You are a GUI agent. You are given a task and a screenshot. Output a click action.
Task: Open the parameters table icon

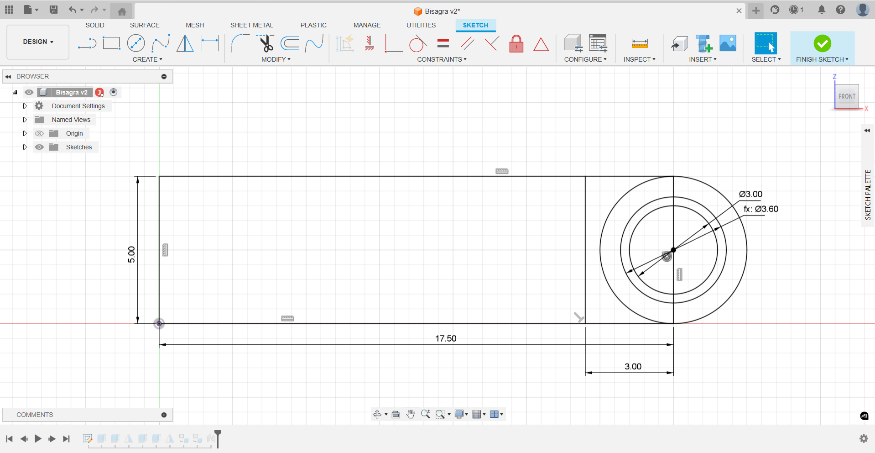[x=598, y=43]
